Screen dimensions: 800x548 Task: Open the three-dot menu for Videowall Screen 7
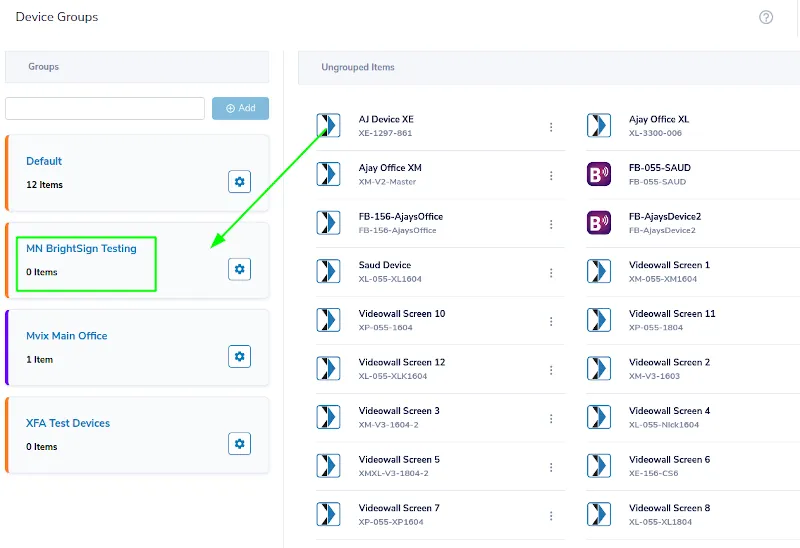tap(551, 516)
